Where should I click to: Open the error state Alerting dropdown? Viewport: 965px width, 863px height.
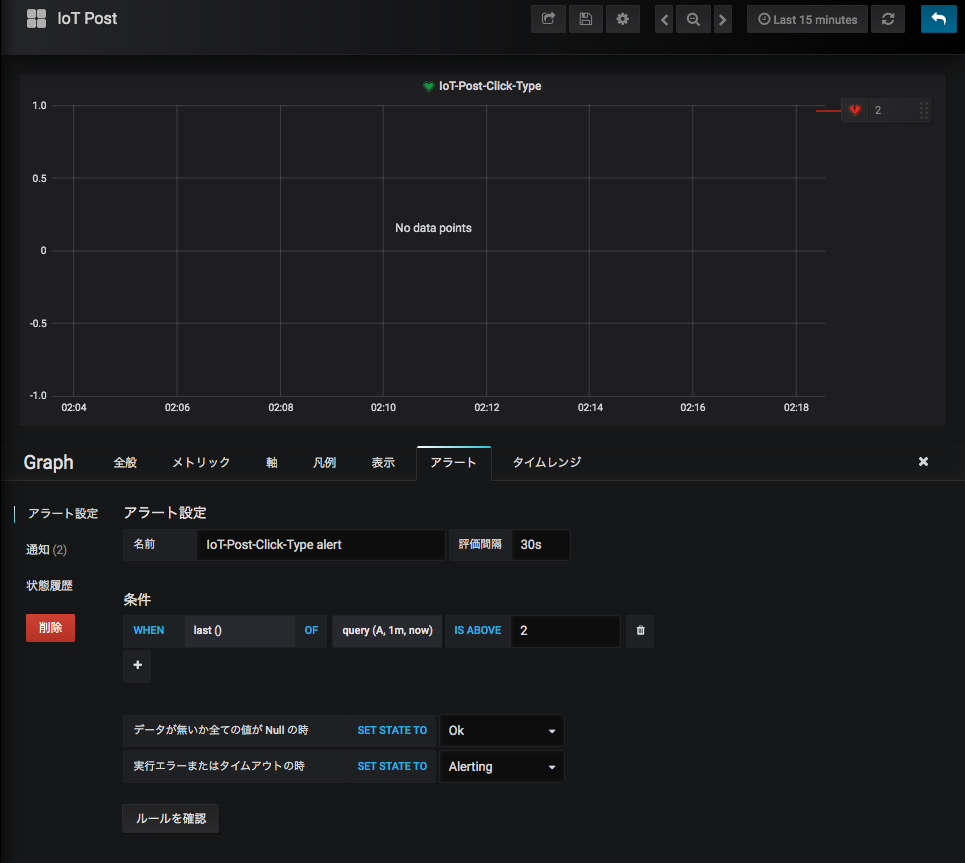point(502,766)
